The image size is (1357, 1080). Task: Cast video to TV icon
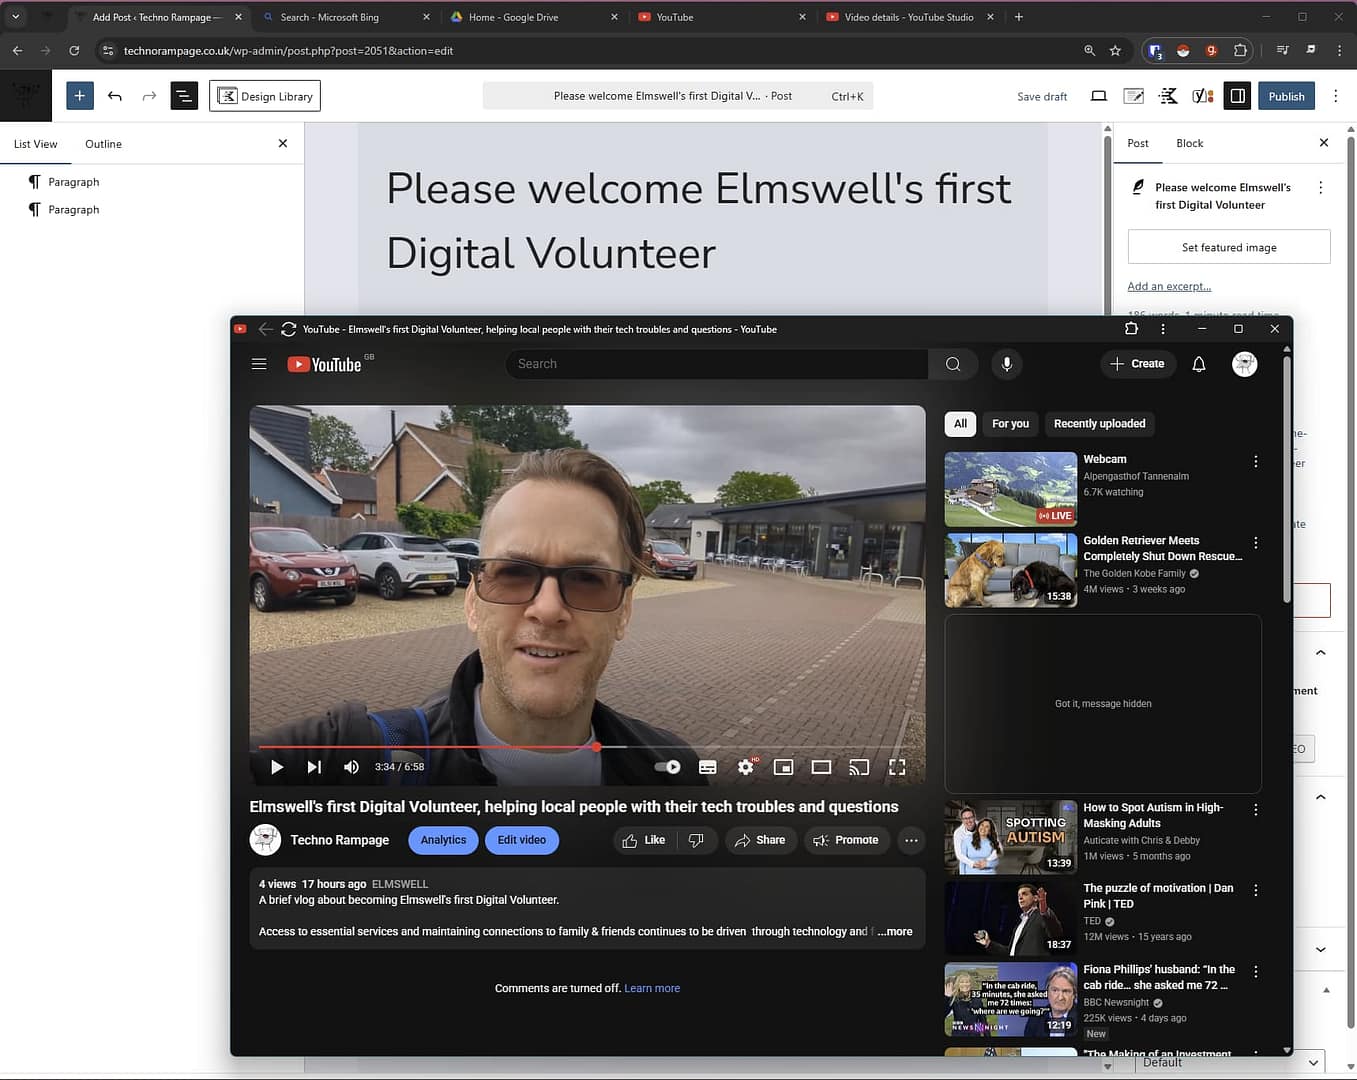pos(859,767)
